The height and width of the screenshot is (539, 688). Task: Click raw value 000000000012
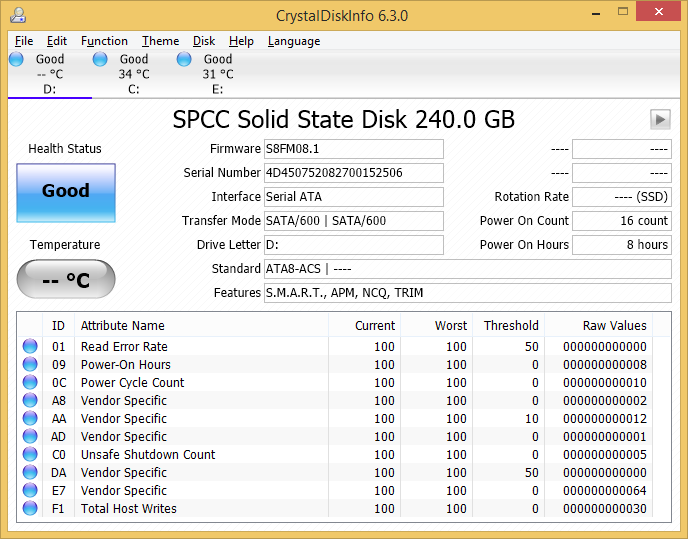point(605,419)
